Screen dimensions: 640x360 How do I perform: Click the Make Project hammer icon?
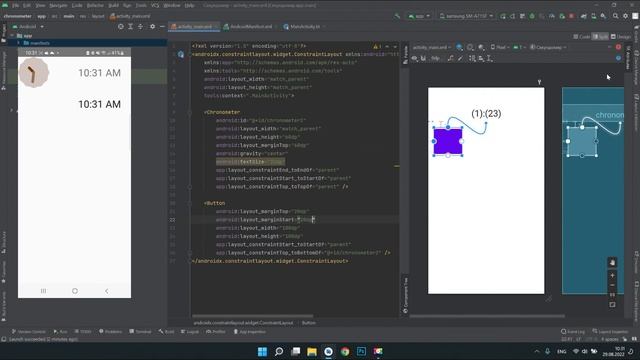point(397,16)
